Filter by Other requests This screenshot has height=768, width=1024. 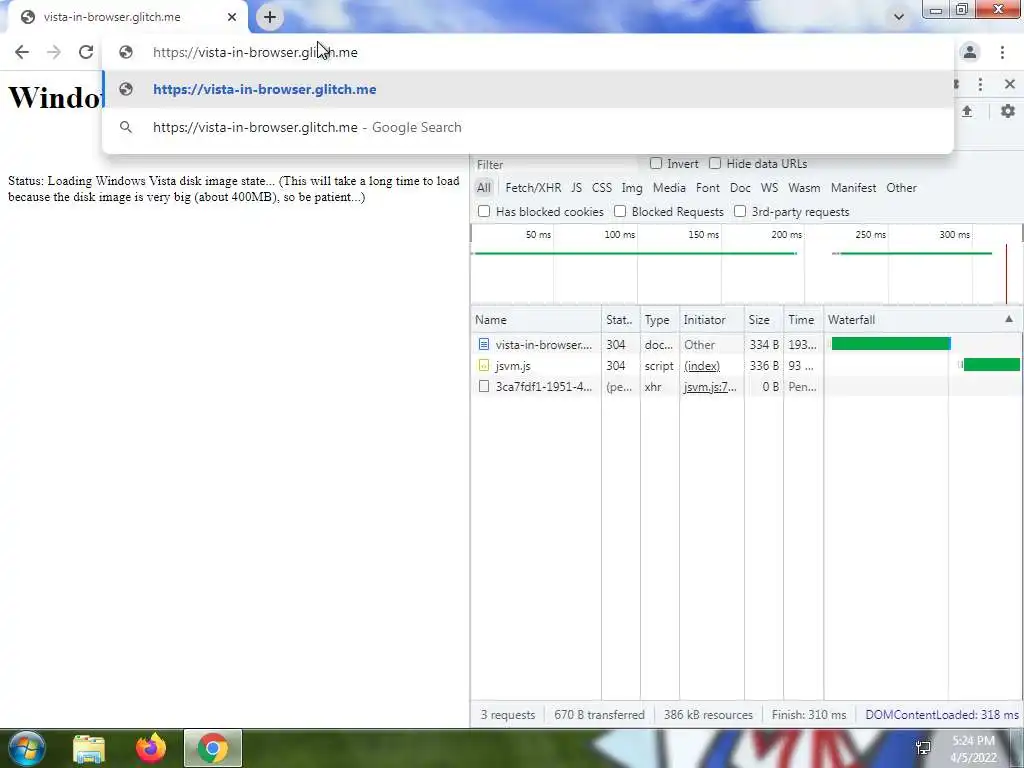click(901, 188)
